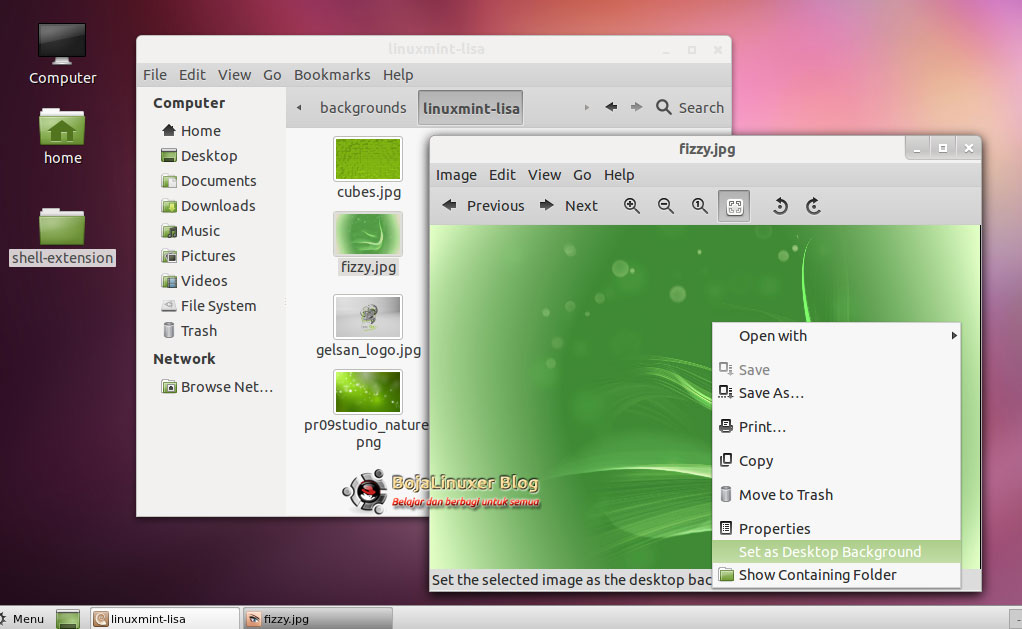Expand Open with submenu
Image resolution: width=1022 pixels, height=629 pixels.
[x=836, y=336]
